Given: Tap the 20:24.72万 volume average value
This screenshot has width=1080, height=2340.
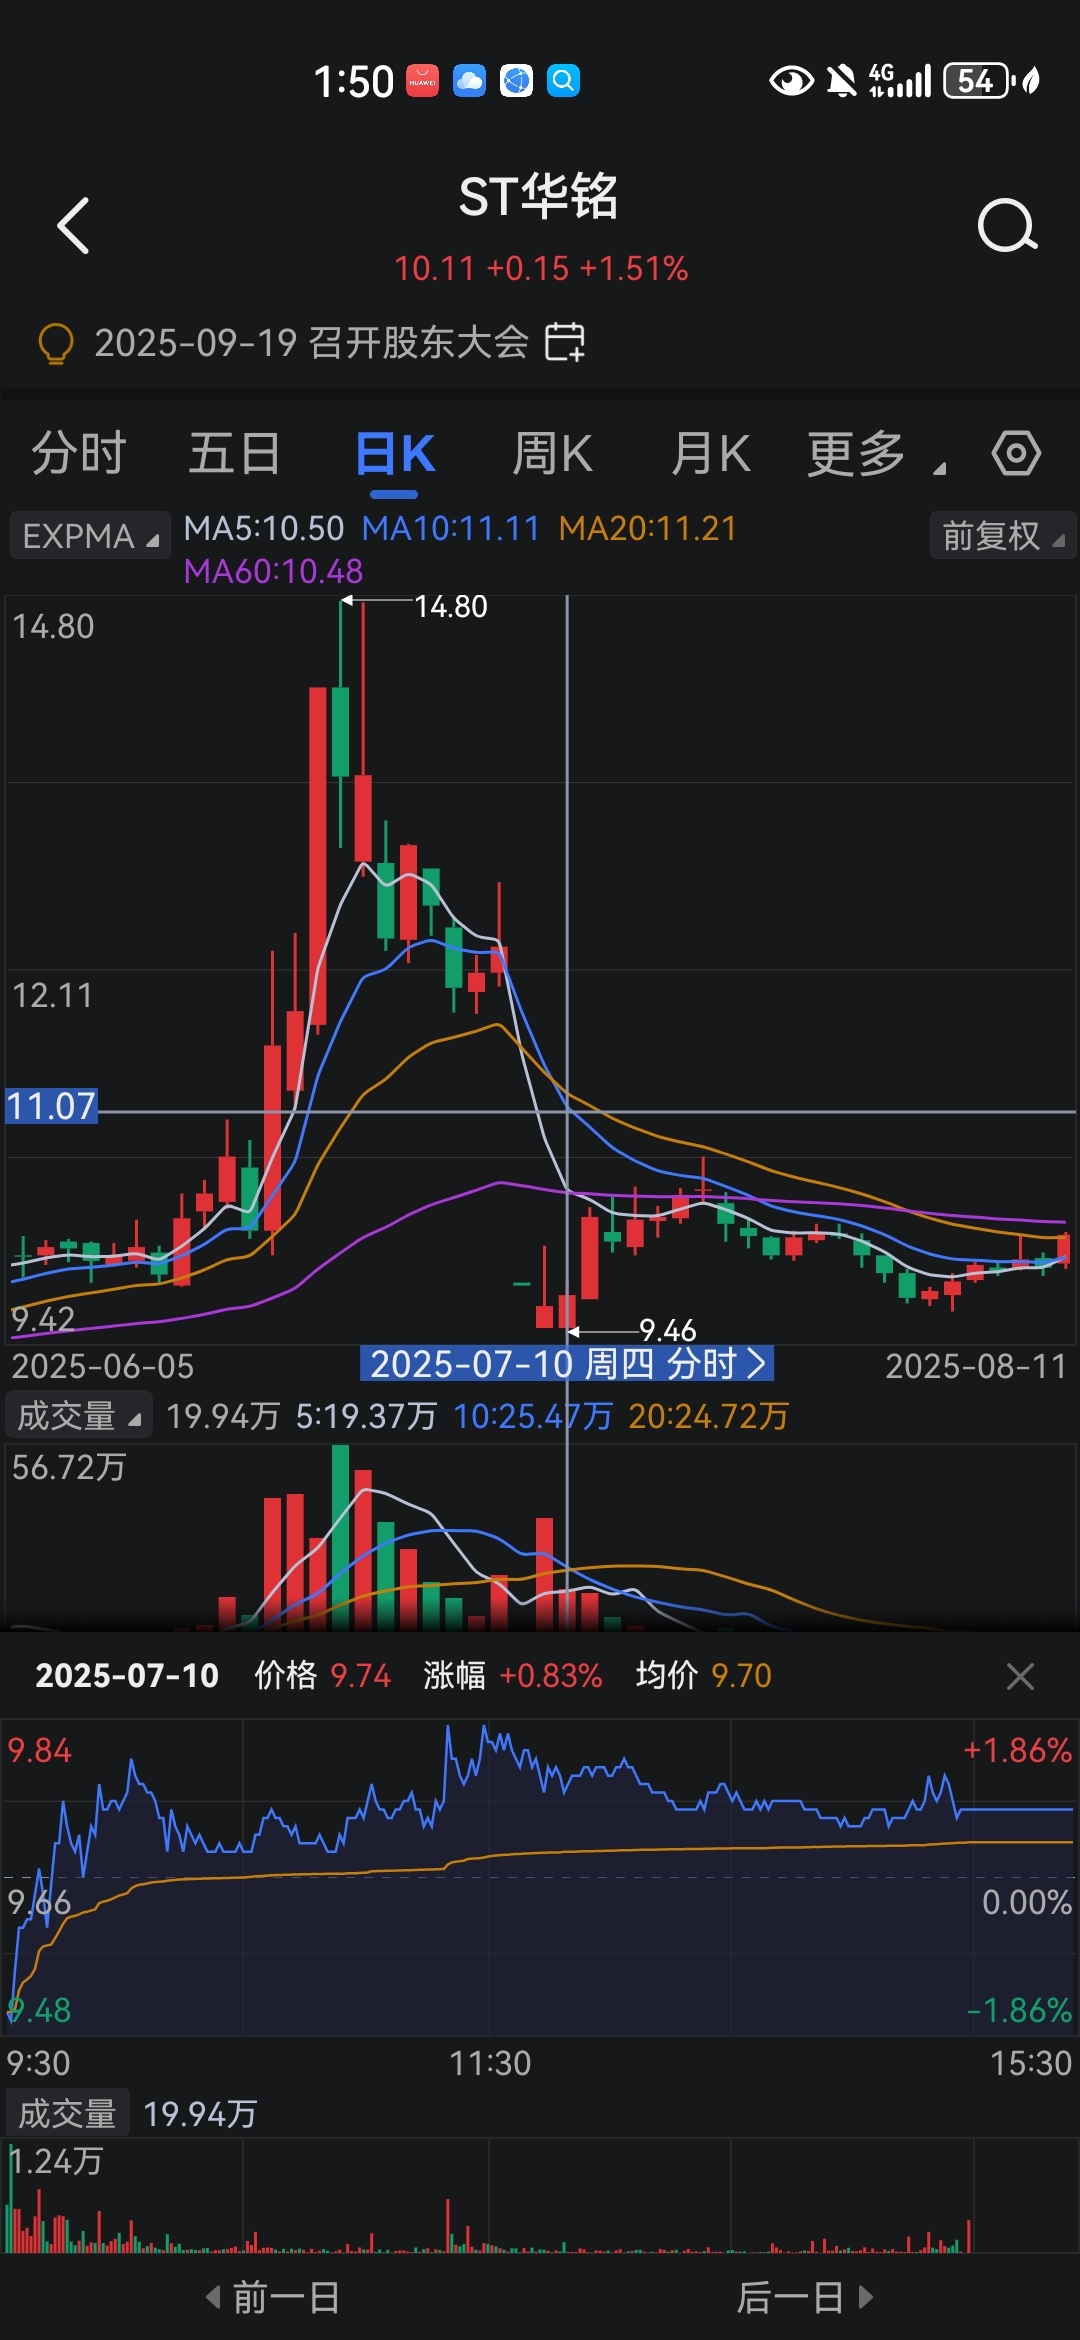Looking at the screenshot, I should (709, 1416).
